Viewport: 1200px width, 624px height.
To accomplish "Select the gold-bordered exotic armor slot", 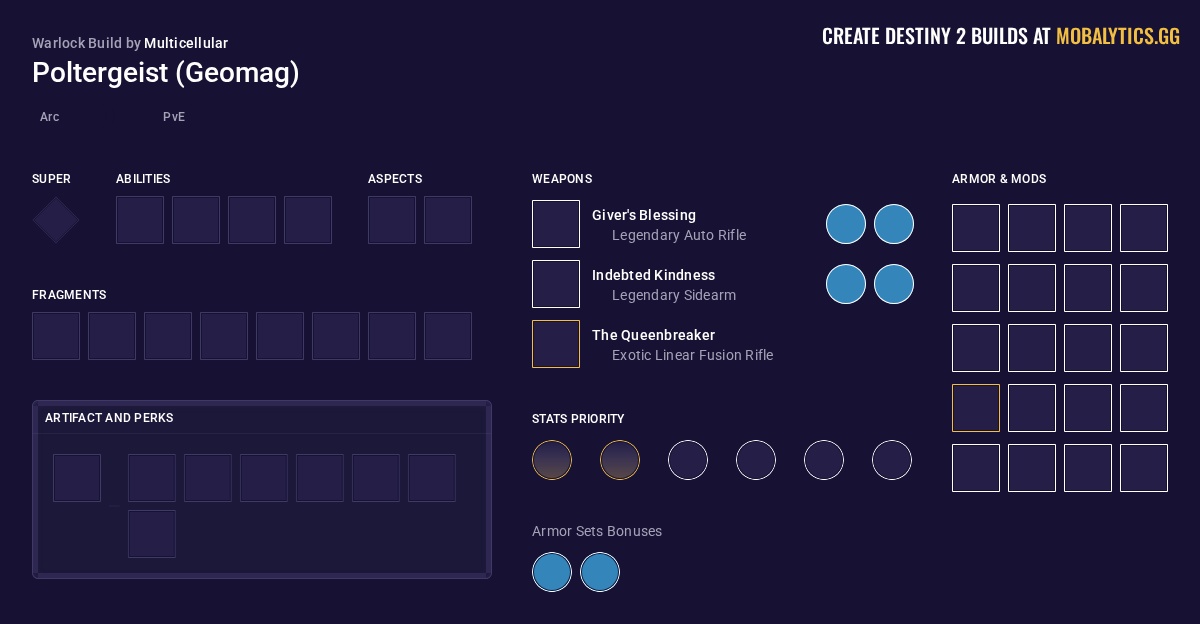I will tap(976, 408).
